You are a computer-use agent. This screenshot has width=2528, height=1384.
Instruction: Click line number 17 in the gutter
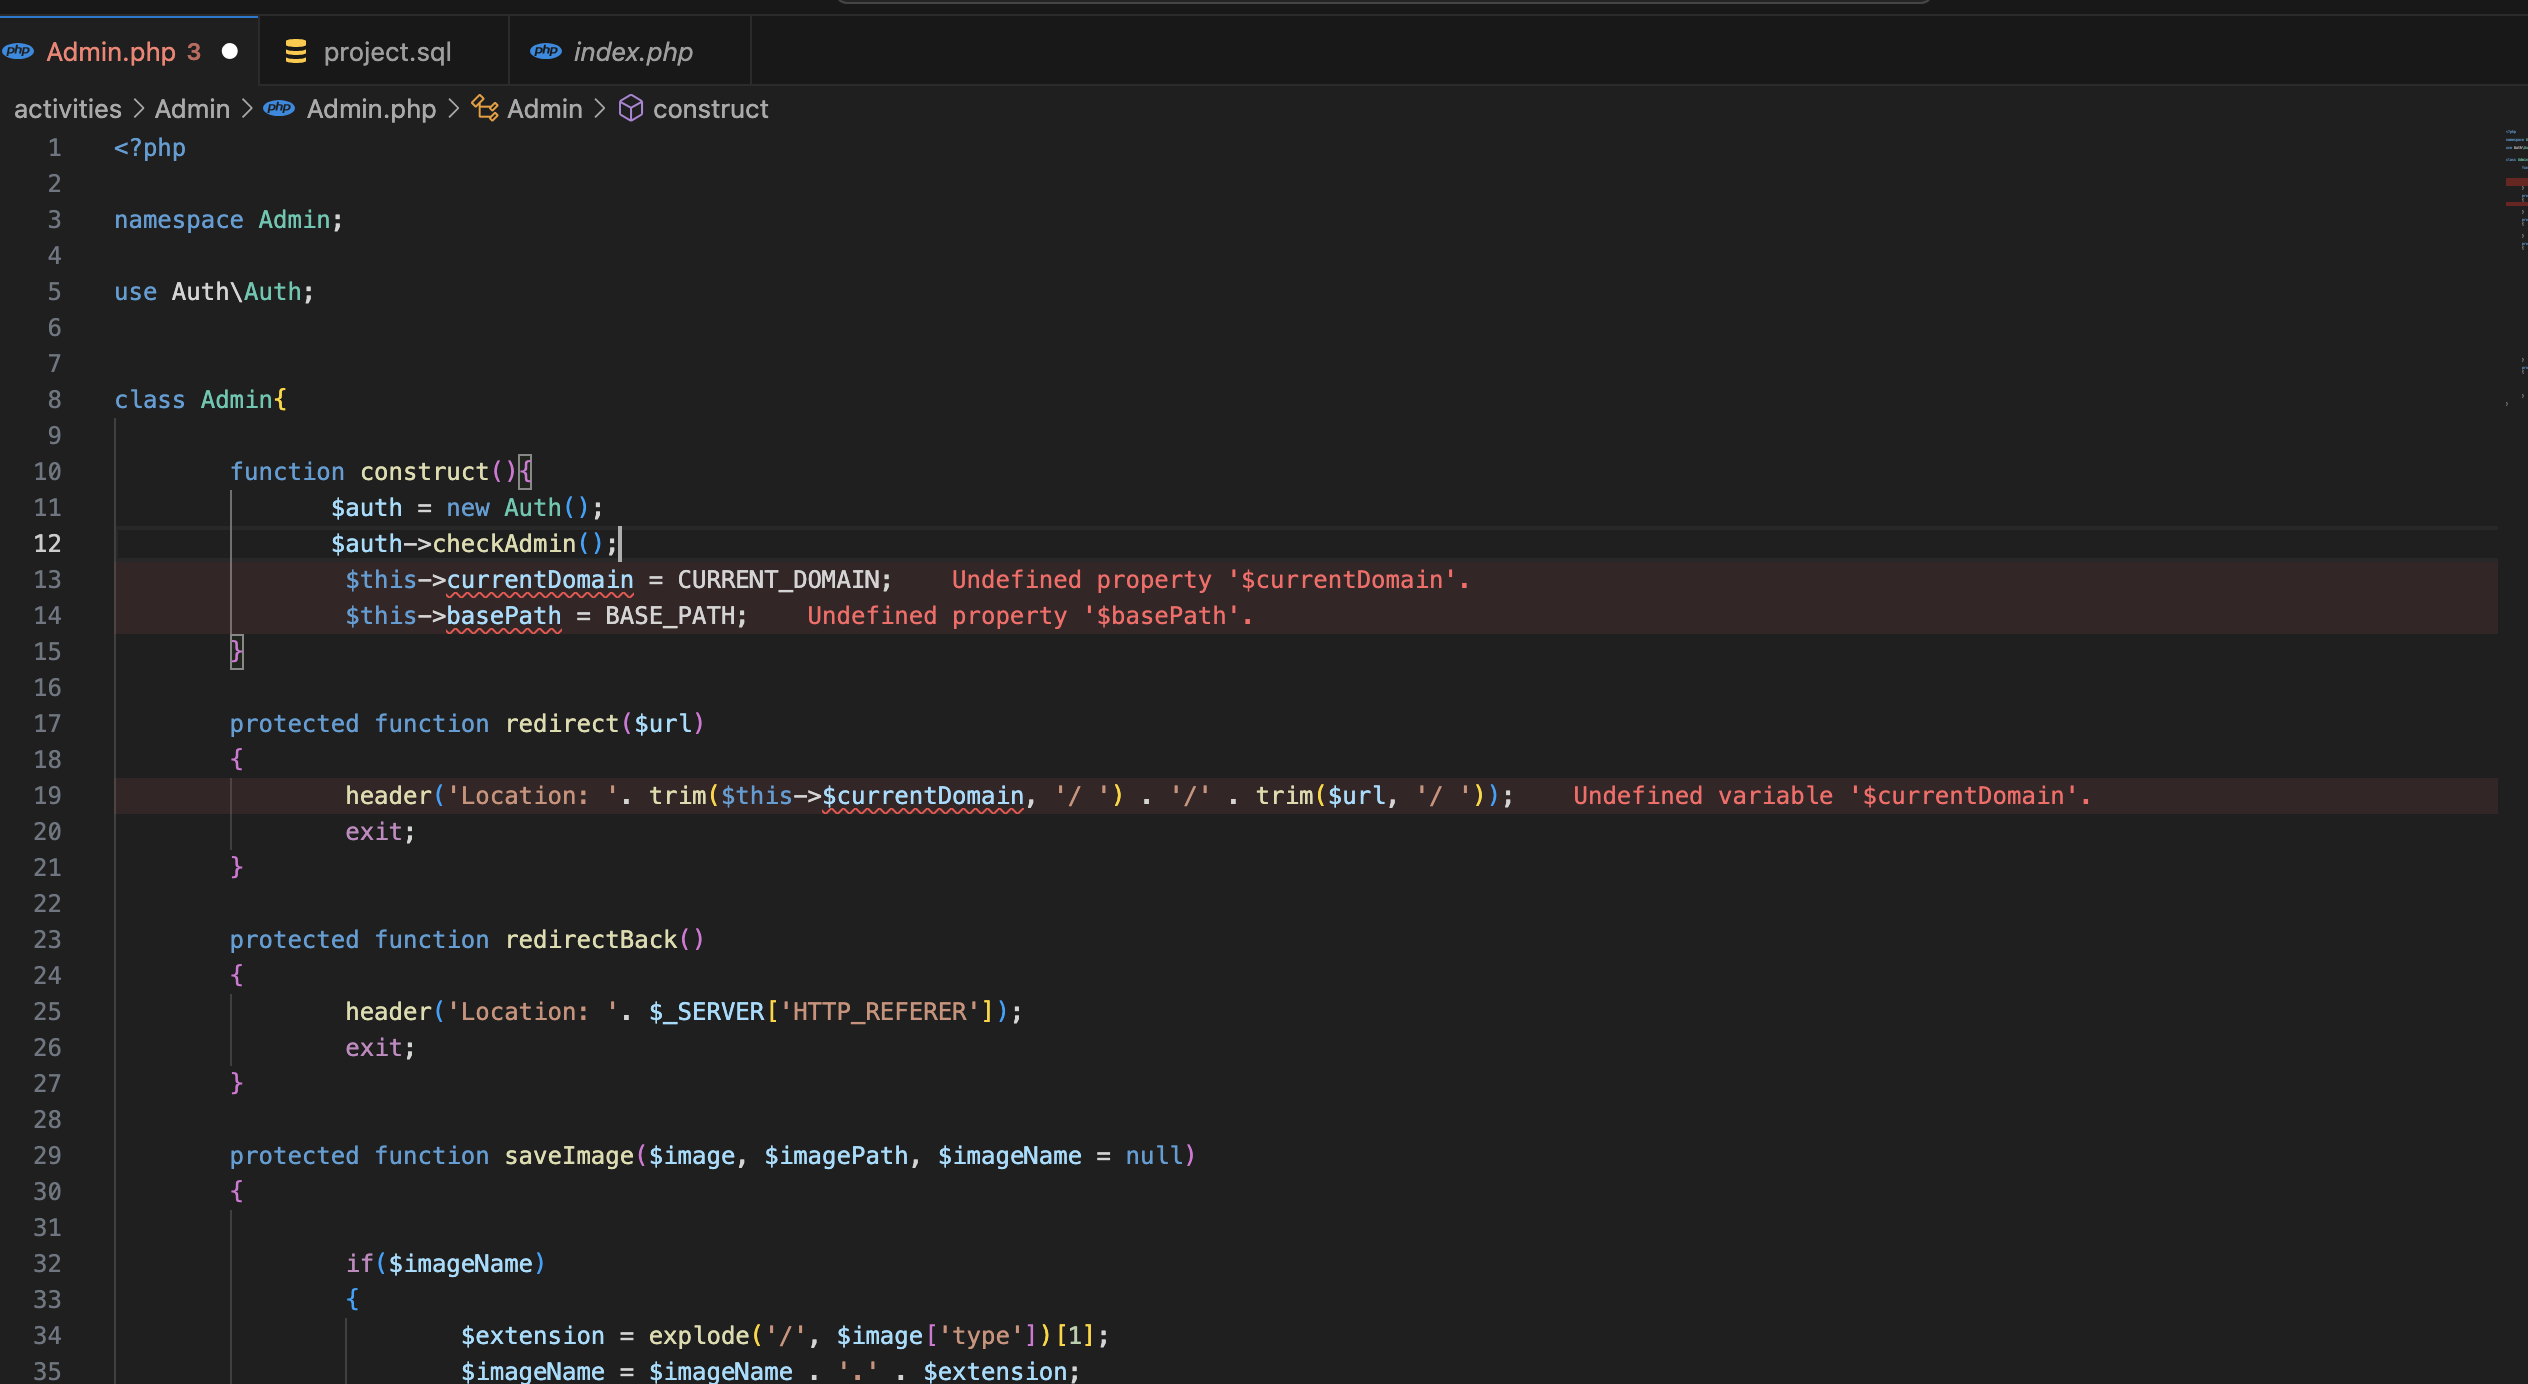point(47,724)
